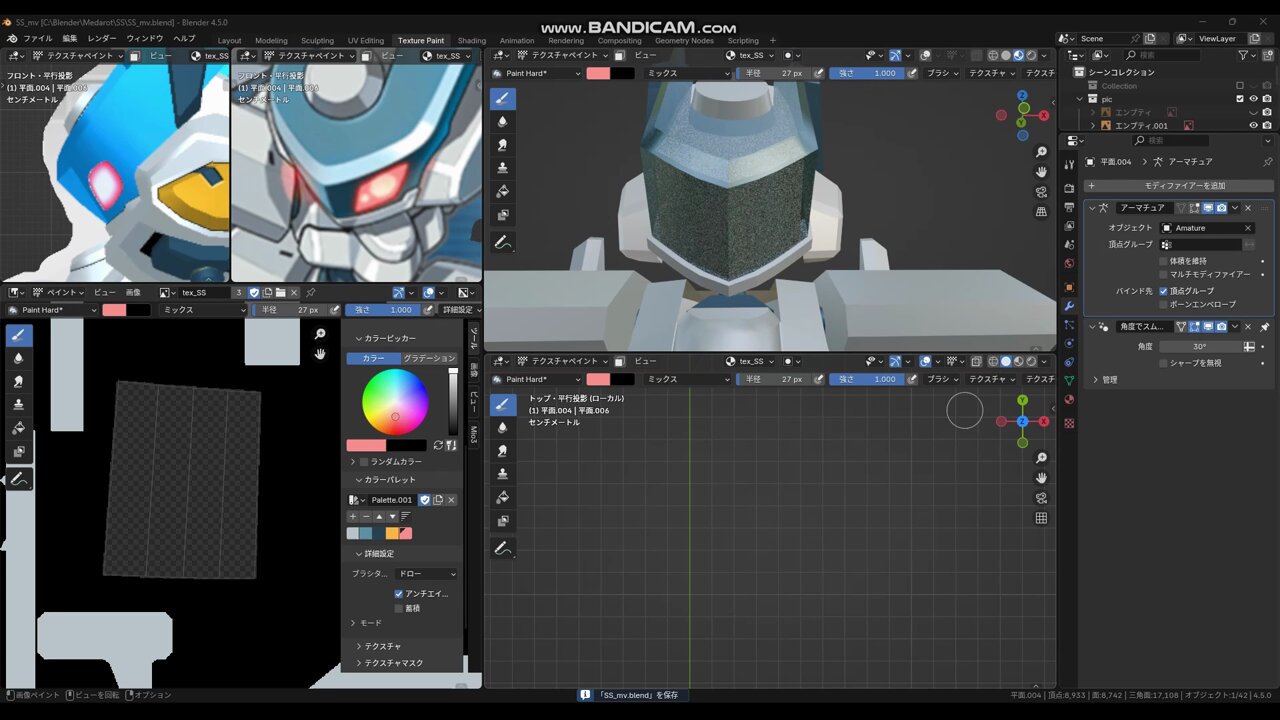Select the Clone tool in top 3D viewport
Screen dimensions: 1280x720
(x=502, y=168)
